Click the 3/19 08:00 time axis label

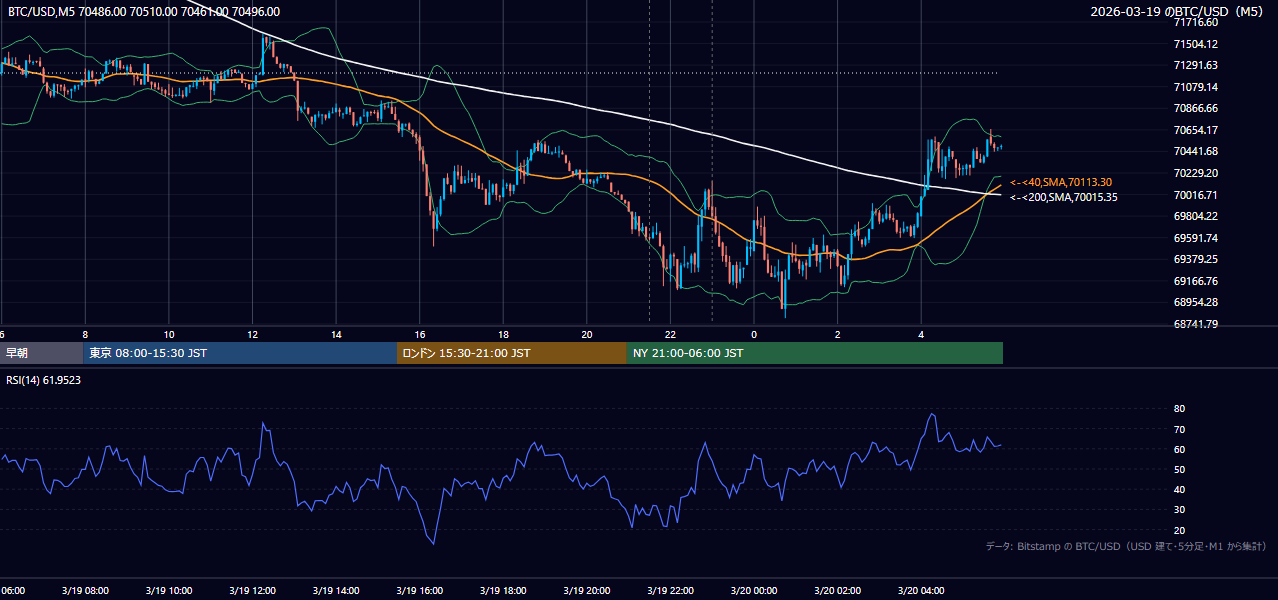(84, 591)
